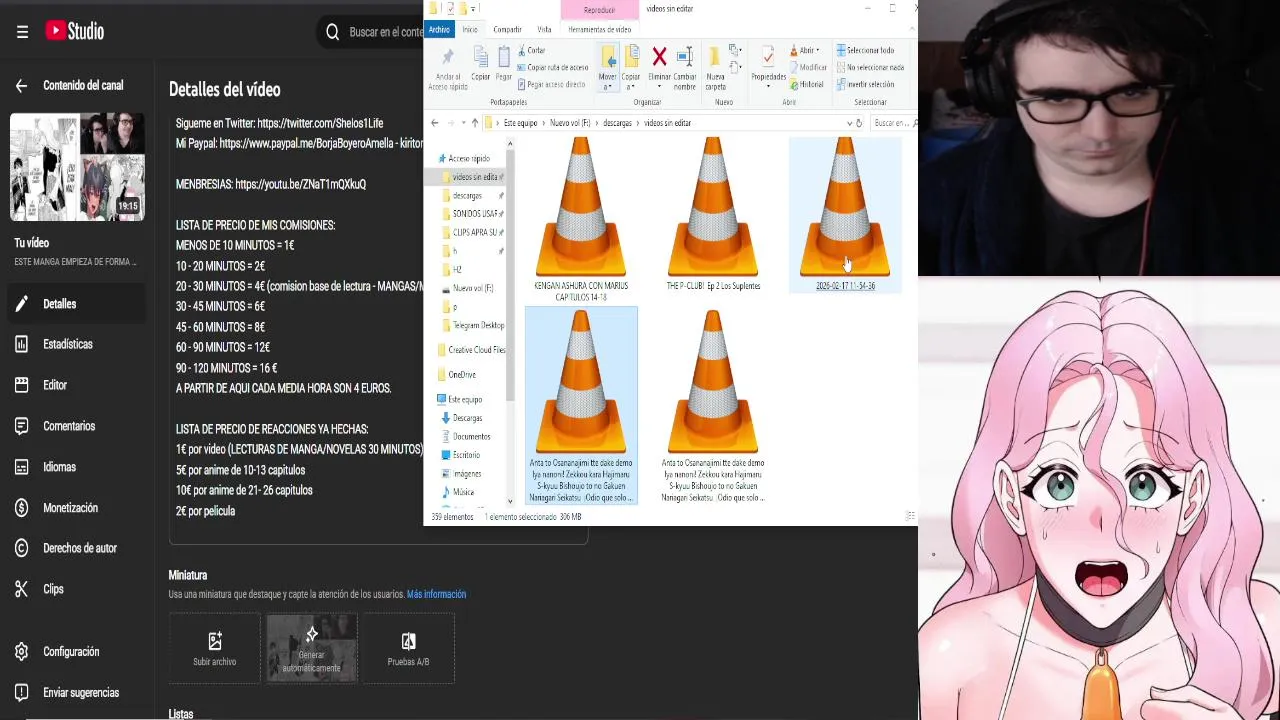Open the Herramientas de vídeo ribbon tab
This screenshot has width=1280, height=720.
(x=599, y=30)
